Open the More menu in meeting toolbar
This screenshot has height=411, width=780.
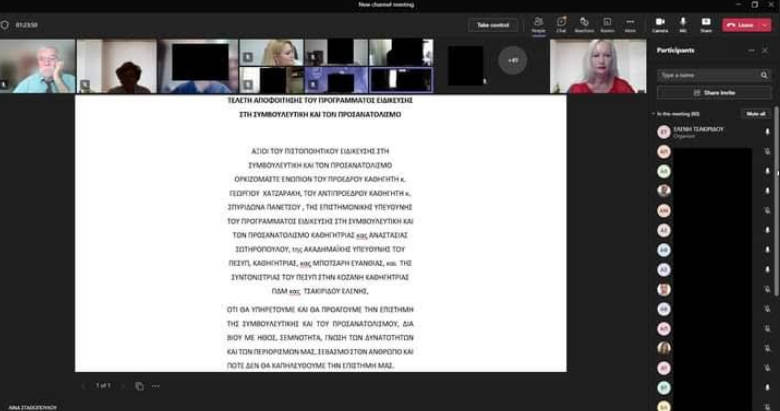tap(630, 24)
